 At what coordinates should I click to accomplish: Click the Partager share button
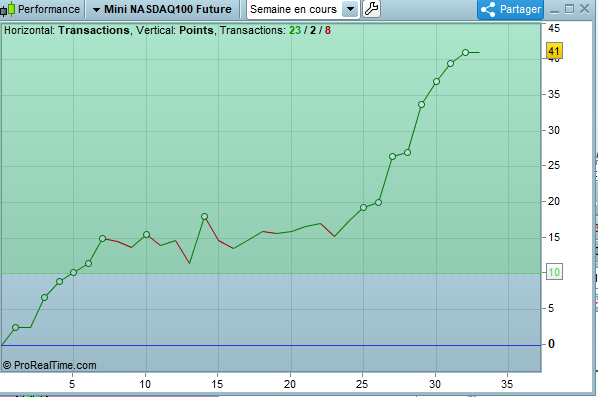pos(510,9)
